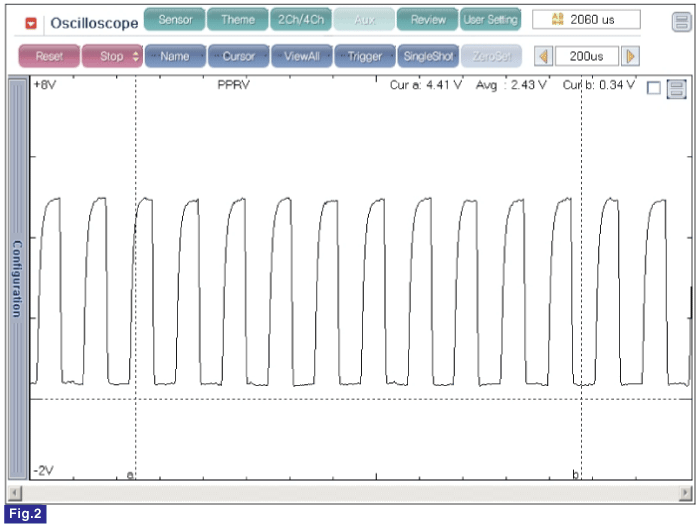This screenshot has width=700, height=526.
Task: Click the horizontal scrollbar track
Action: coord(350,493)
